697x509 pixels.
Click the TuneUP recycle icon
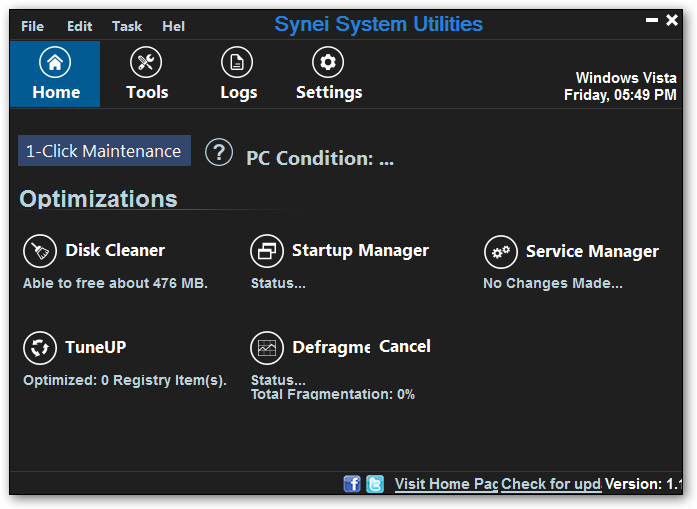(x=40, y=348)
